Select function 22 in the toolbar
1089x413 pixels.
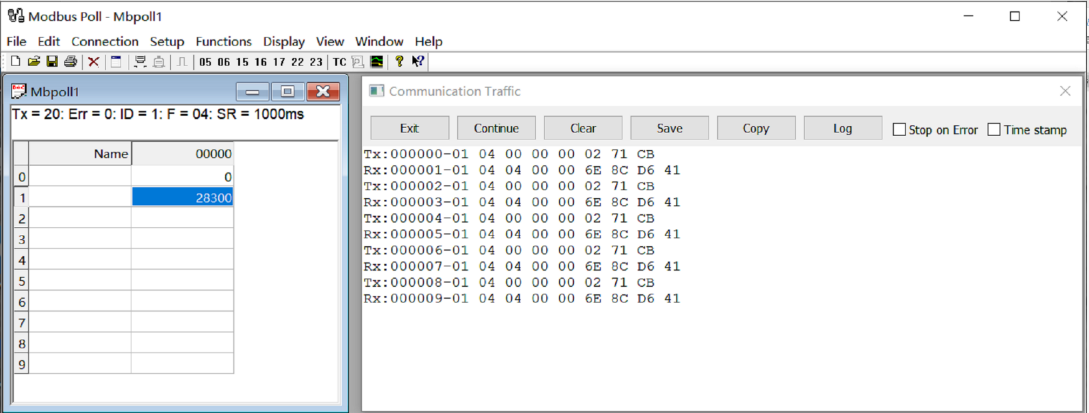[297, 62]
